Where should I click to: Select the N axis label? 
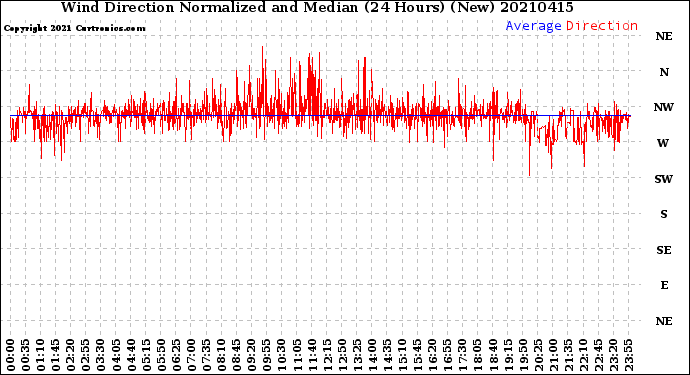point(664,72)
